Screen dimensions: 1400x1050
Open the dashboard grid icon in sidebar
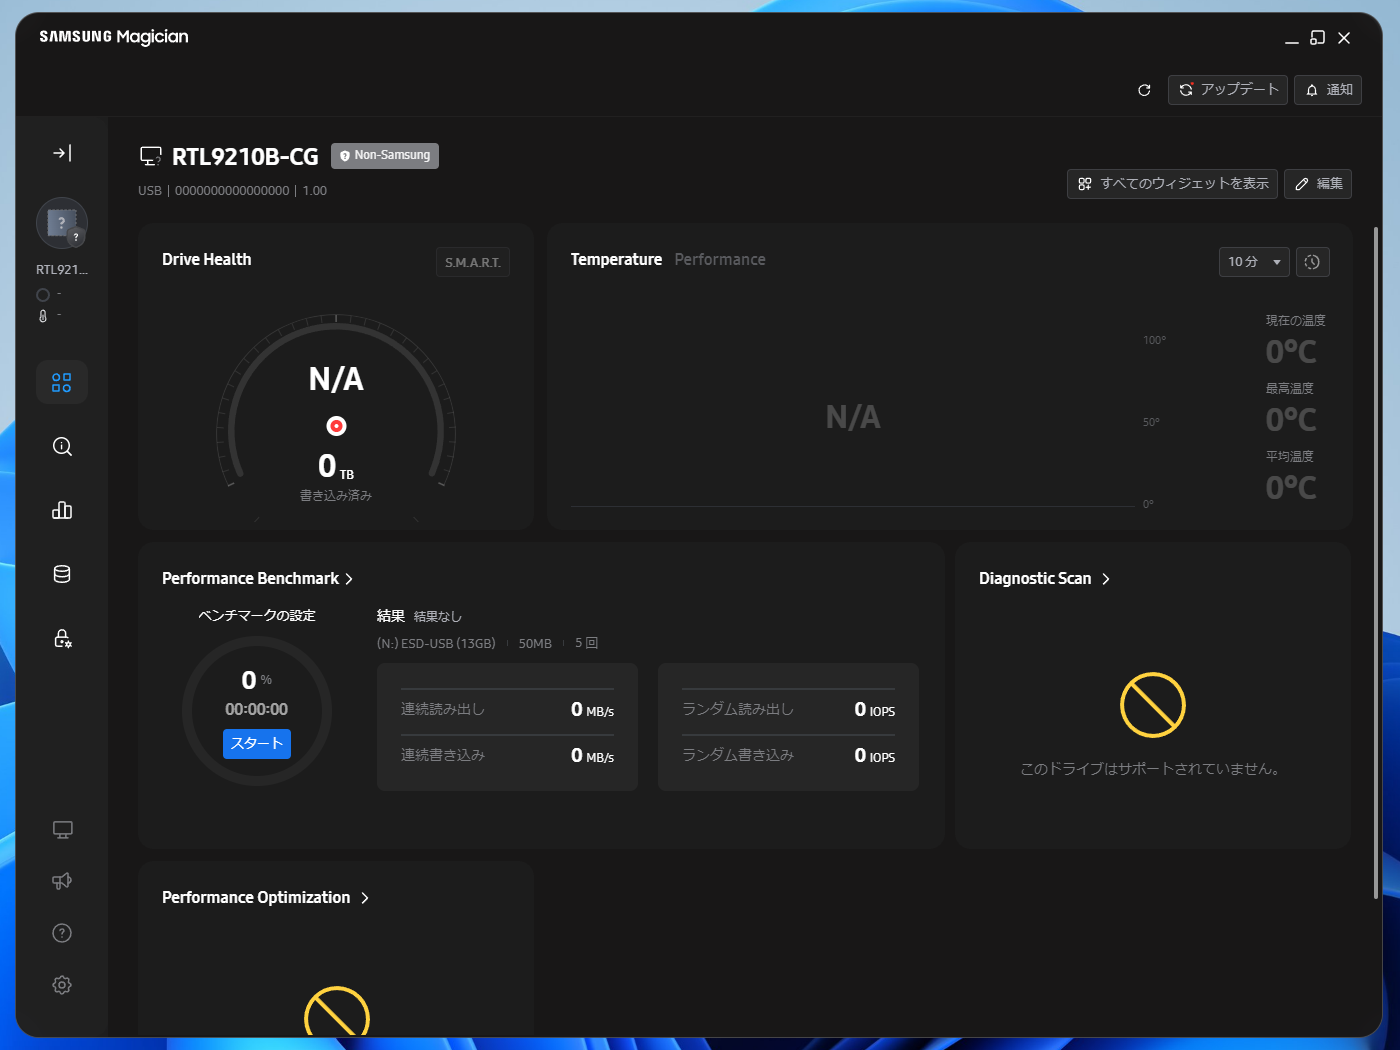62,382
